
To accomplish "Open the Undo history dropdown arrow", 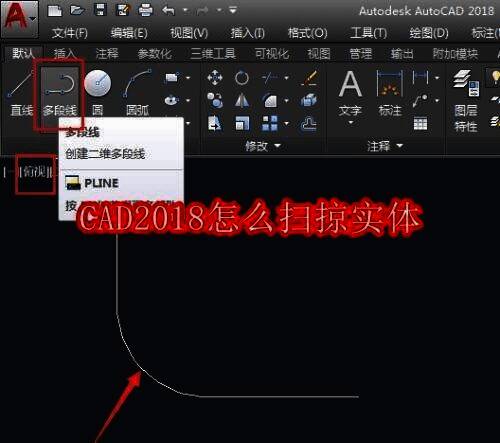I will click(x=185, y=11).
